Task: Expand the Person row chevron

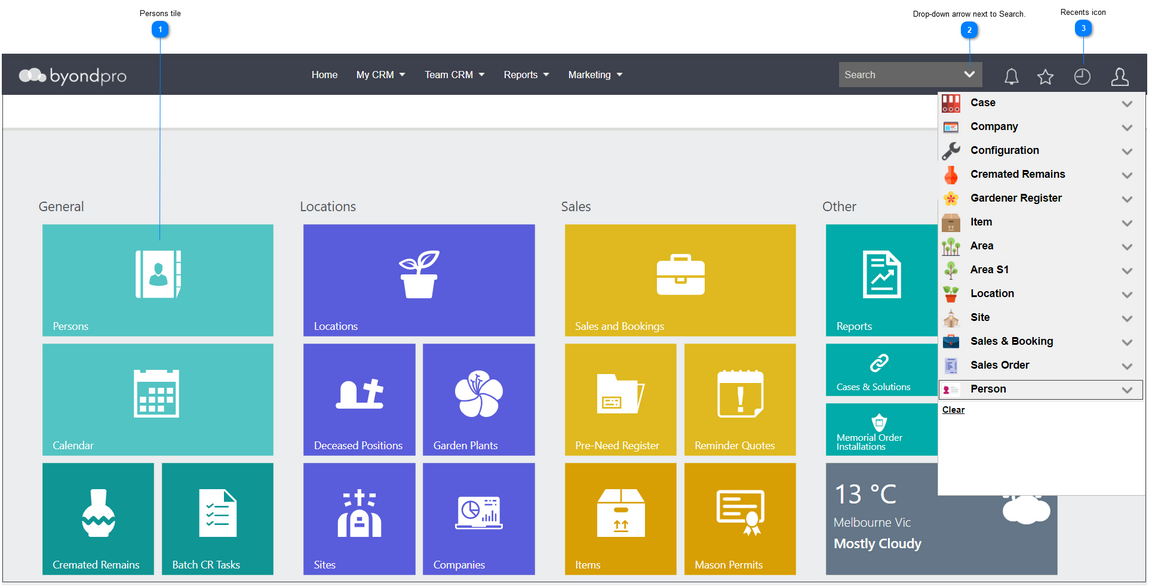Action: 1127,390
